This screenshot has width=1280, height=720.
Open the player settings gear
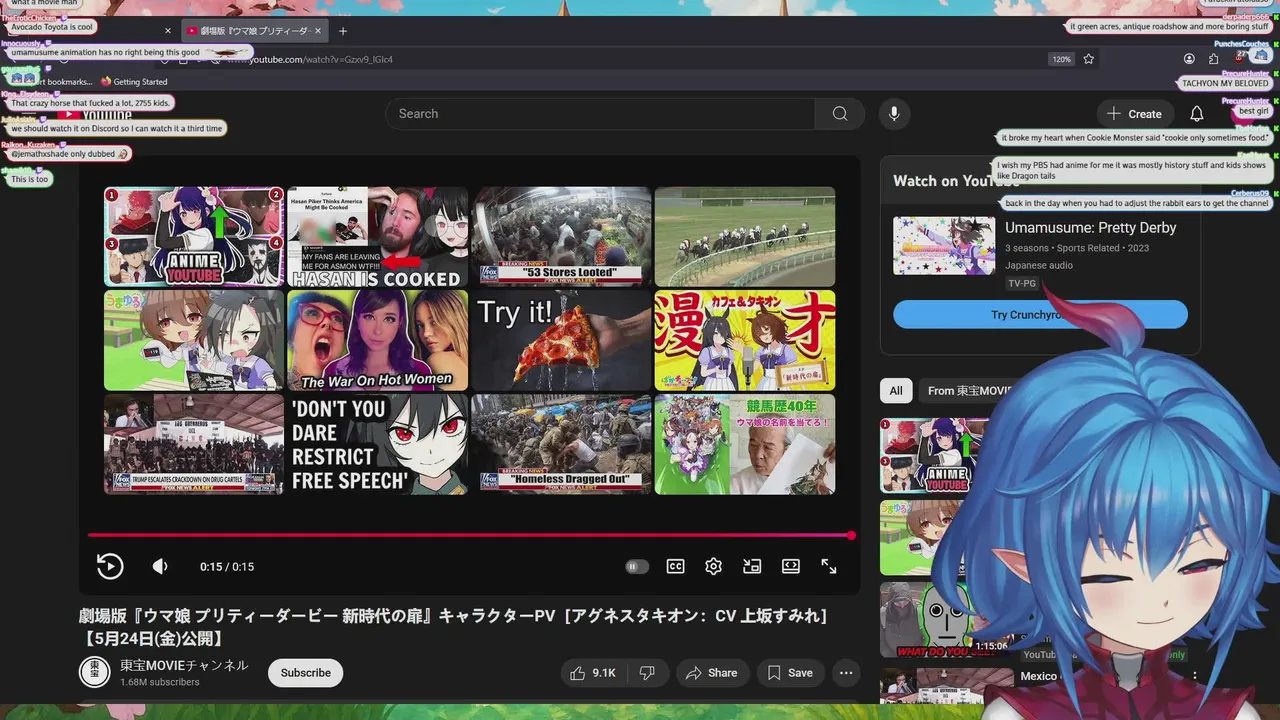[x=713, y=566]
